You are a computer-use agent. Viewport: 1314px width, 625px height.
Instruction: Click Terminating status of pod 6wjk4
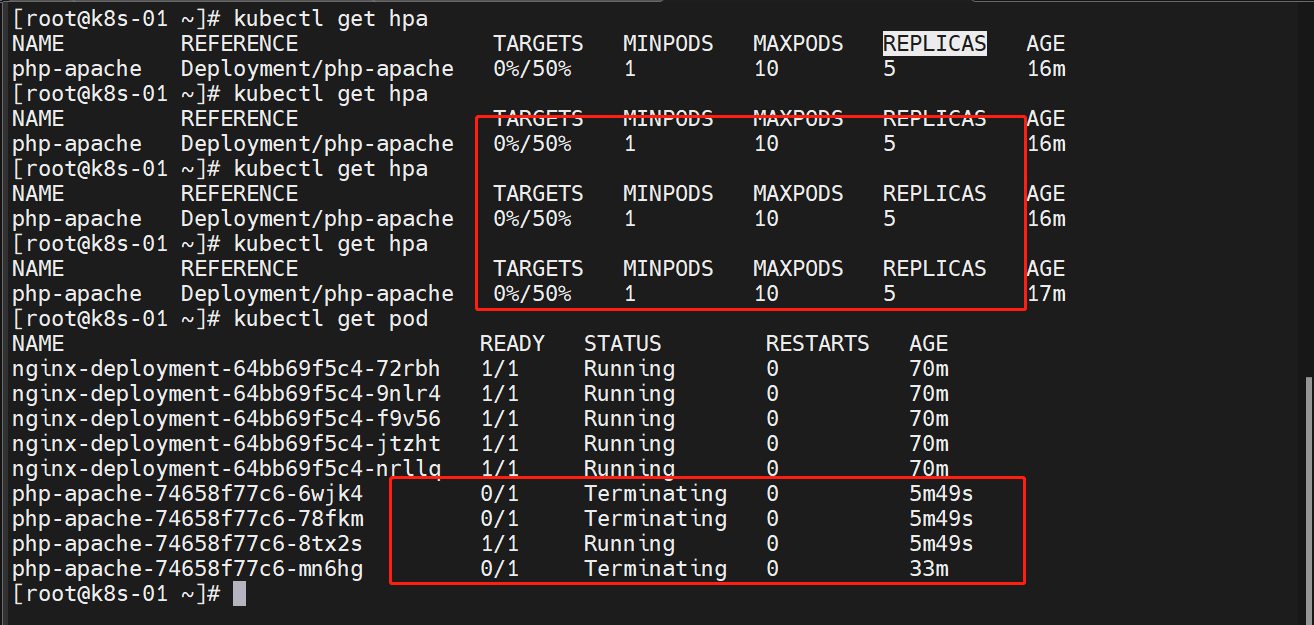click(x=656, y=494)
